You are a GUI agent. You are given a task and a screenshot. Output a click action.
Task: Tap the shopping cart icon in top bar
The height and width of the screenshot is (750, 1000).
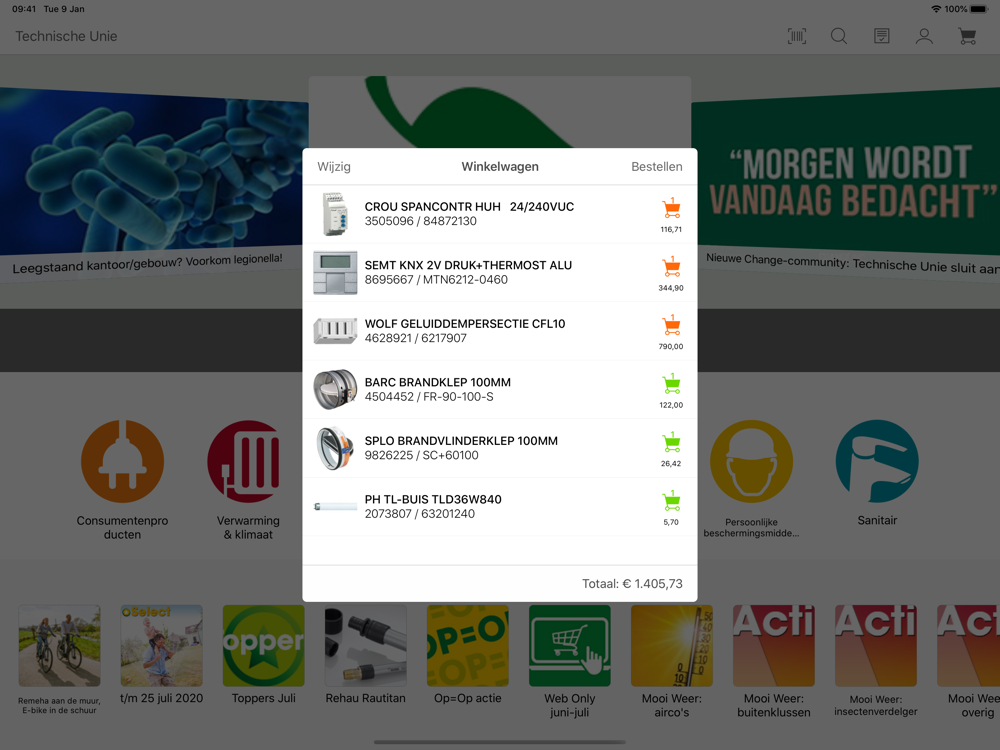(967, 36)
